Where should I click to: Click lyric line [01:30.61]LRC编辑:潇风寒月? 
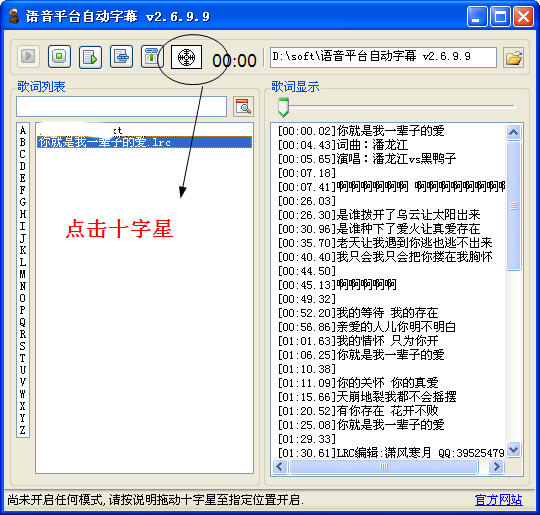[355, 453]
